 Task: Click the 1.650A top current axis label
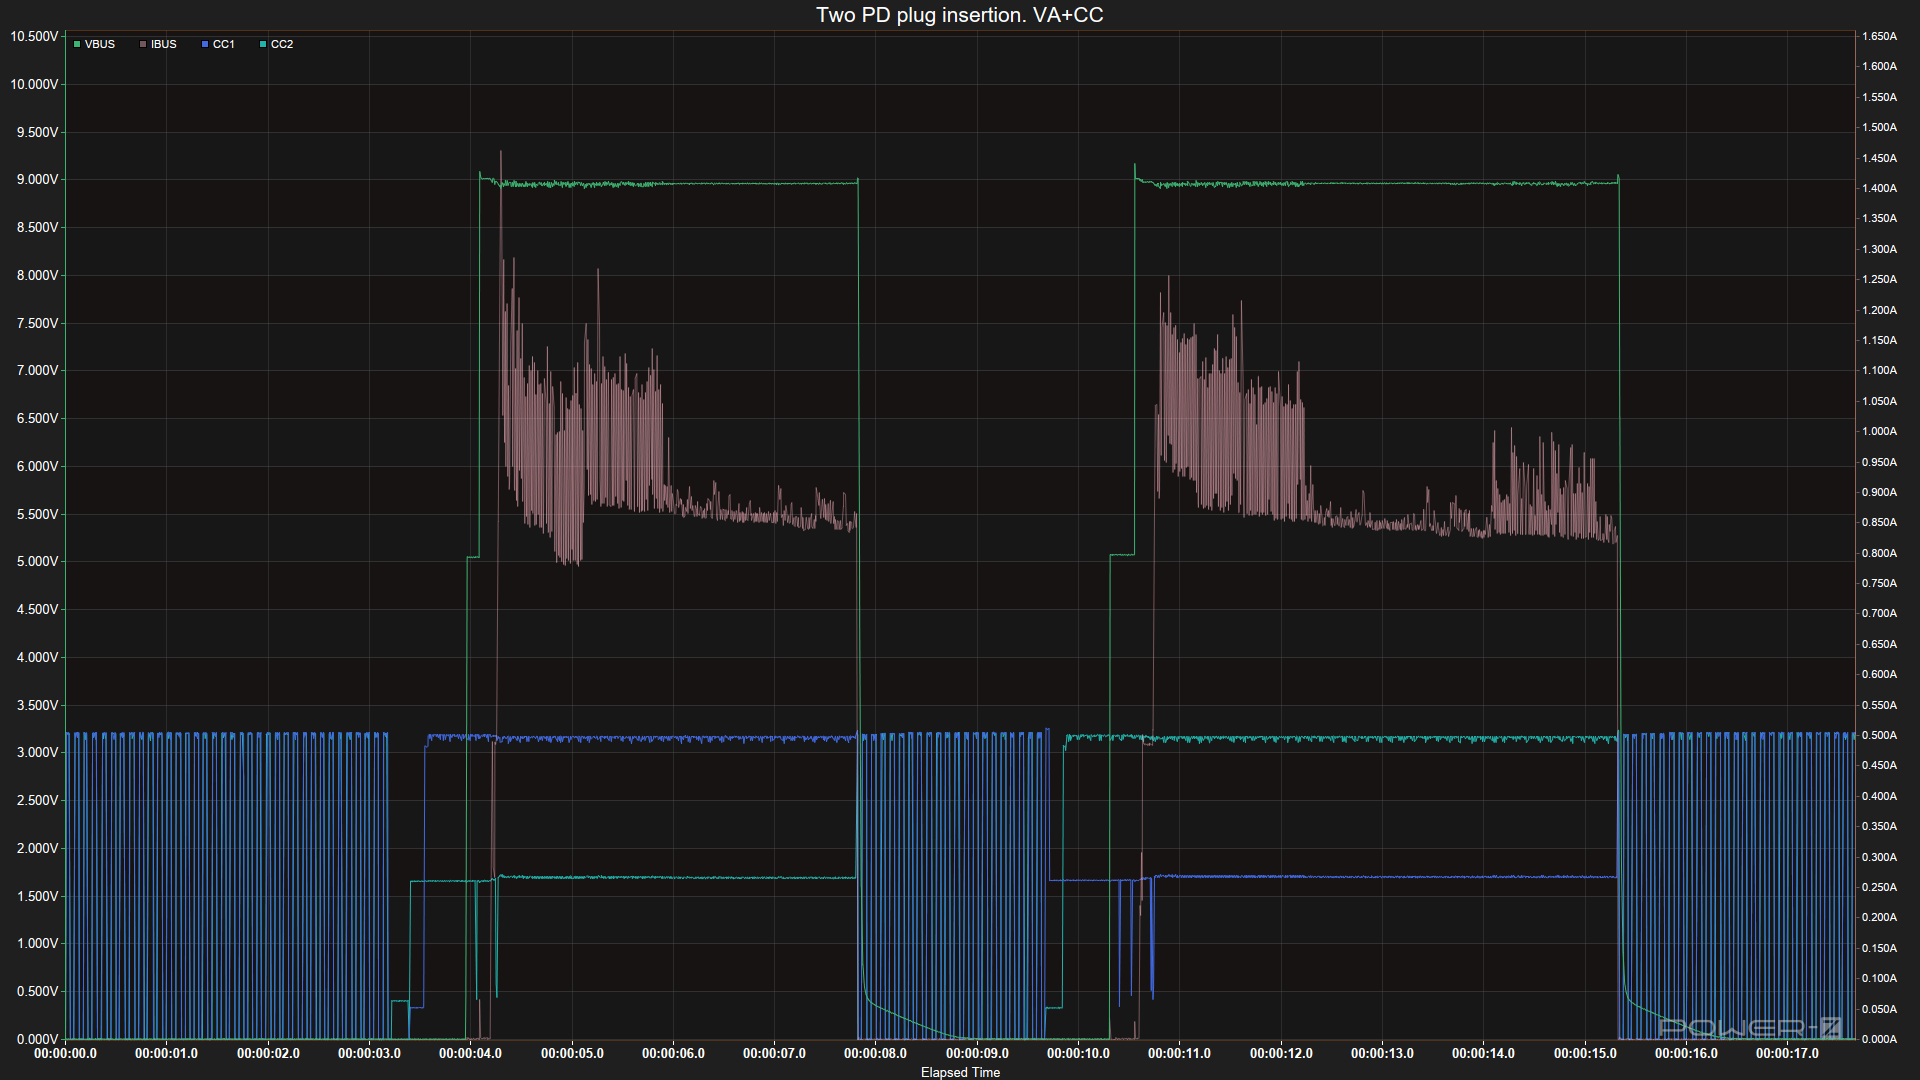click(x=1879, y=36)
